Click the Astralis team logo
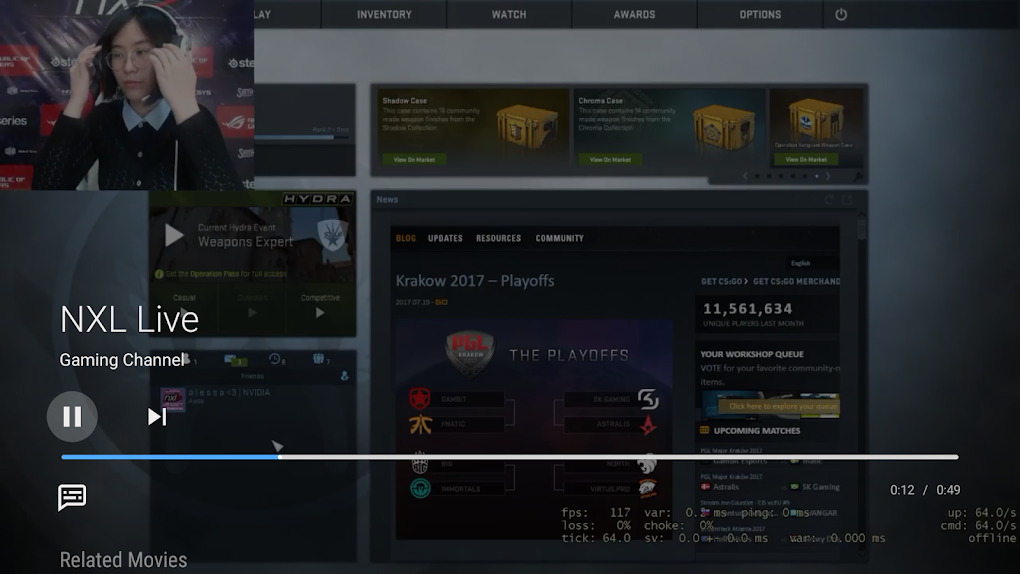The width and height of the screenshot is (1020, 574). [x=647, y=425]
